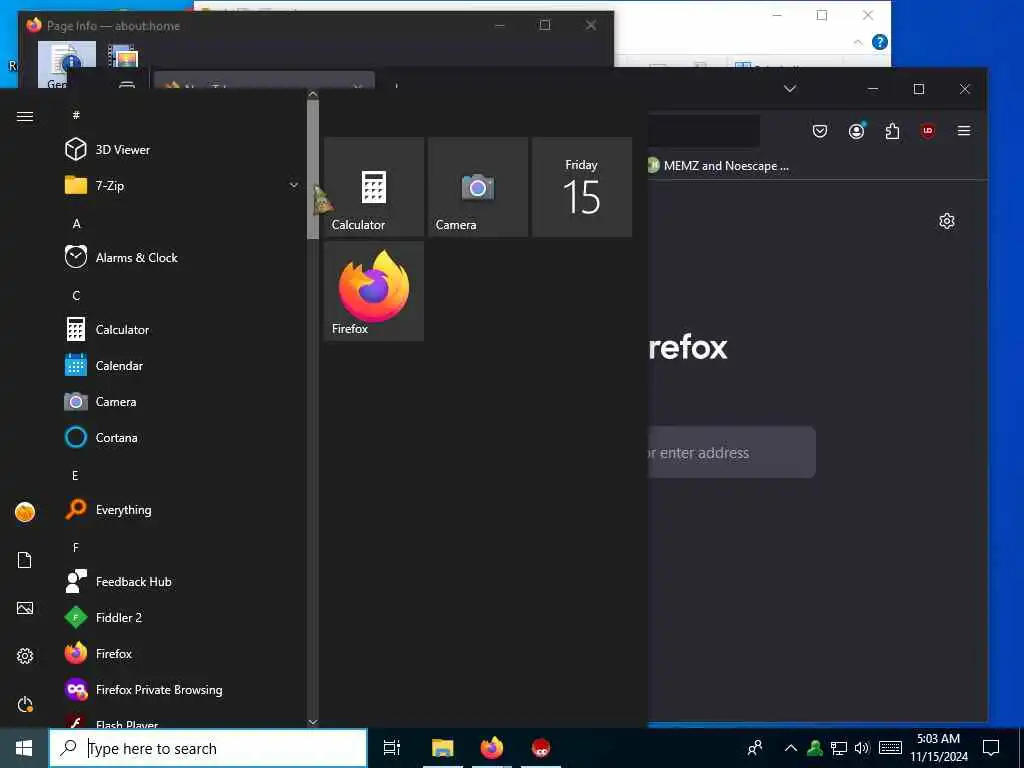1024x768 pixels.
Task: Click the Camera pinned tile
Action: click(478, 187)
